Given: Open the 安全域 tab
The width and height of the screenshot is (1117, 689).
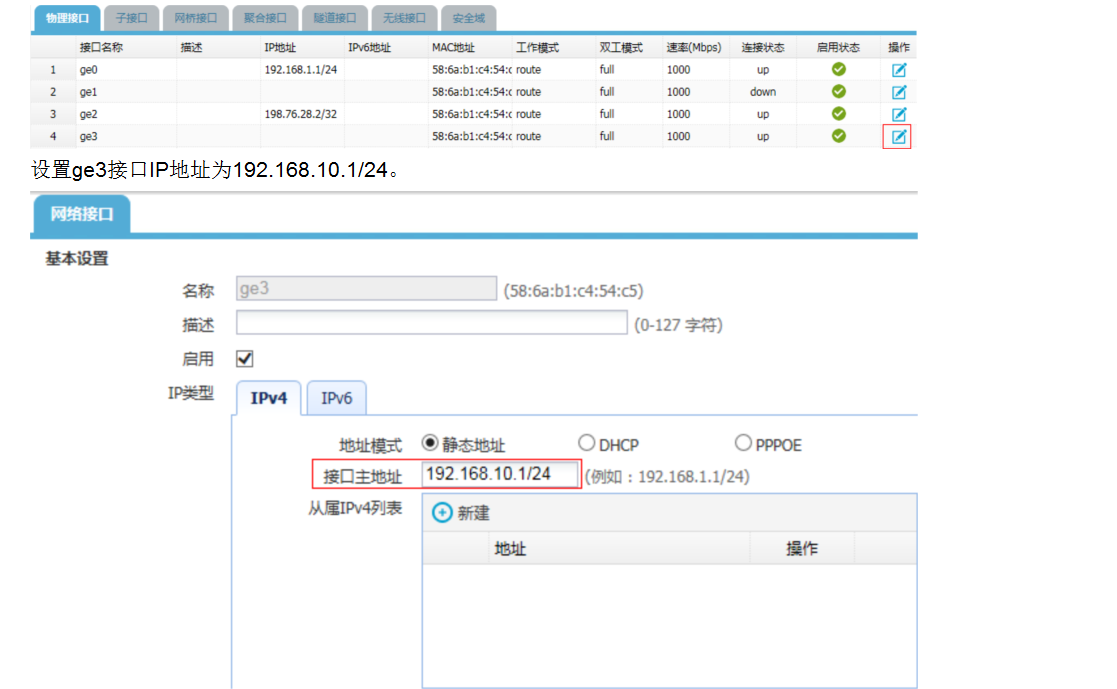Looking at the screenshot, I should pos(470,18).
